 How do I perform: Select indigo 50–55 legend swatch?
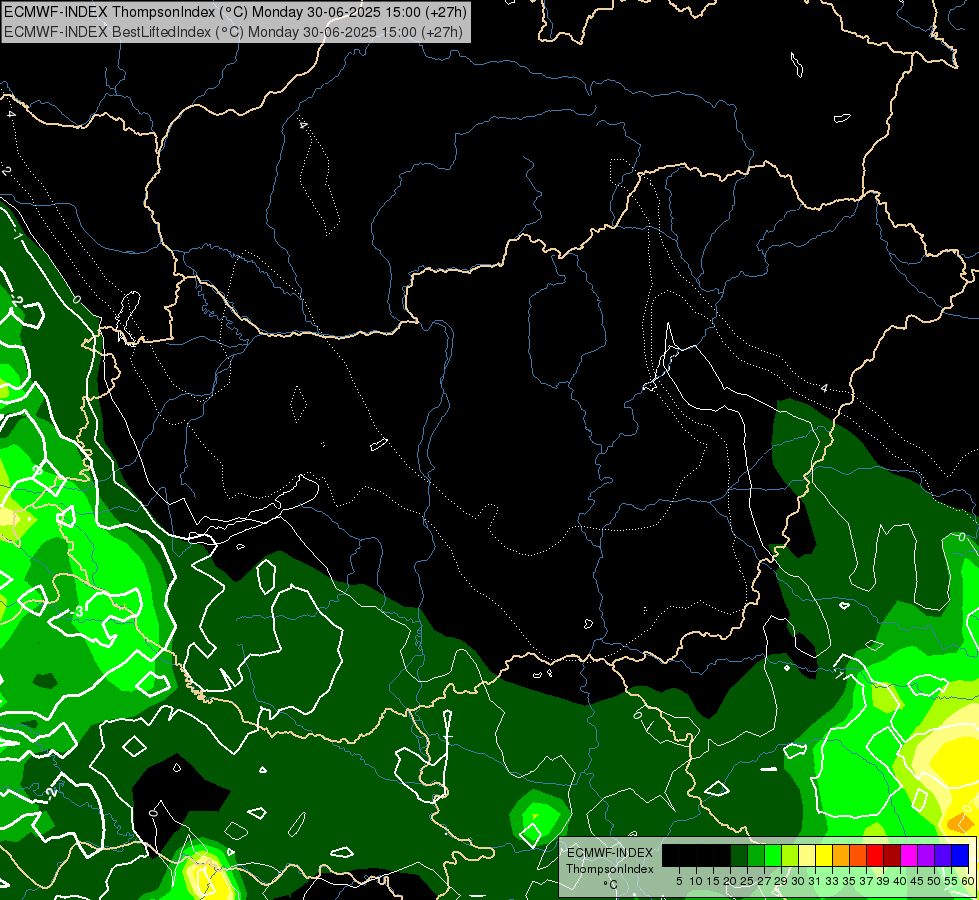943,855
